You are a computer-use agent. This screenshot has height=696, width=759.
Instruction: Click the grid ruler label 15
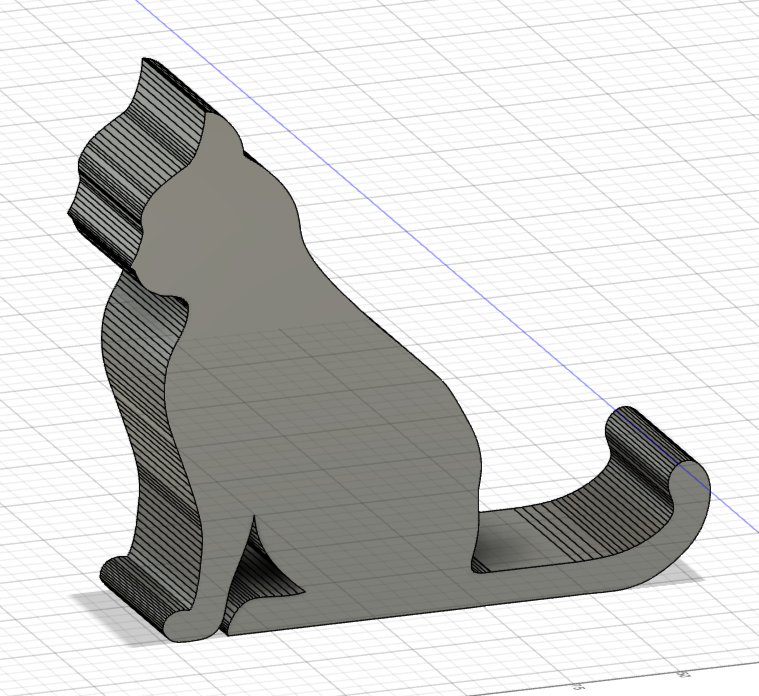(x=577, y=686)
